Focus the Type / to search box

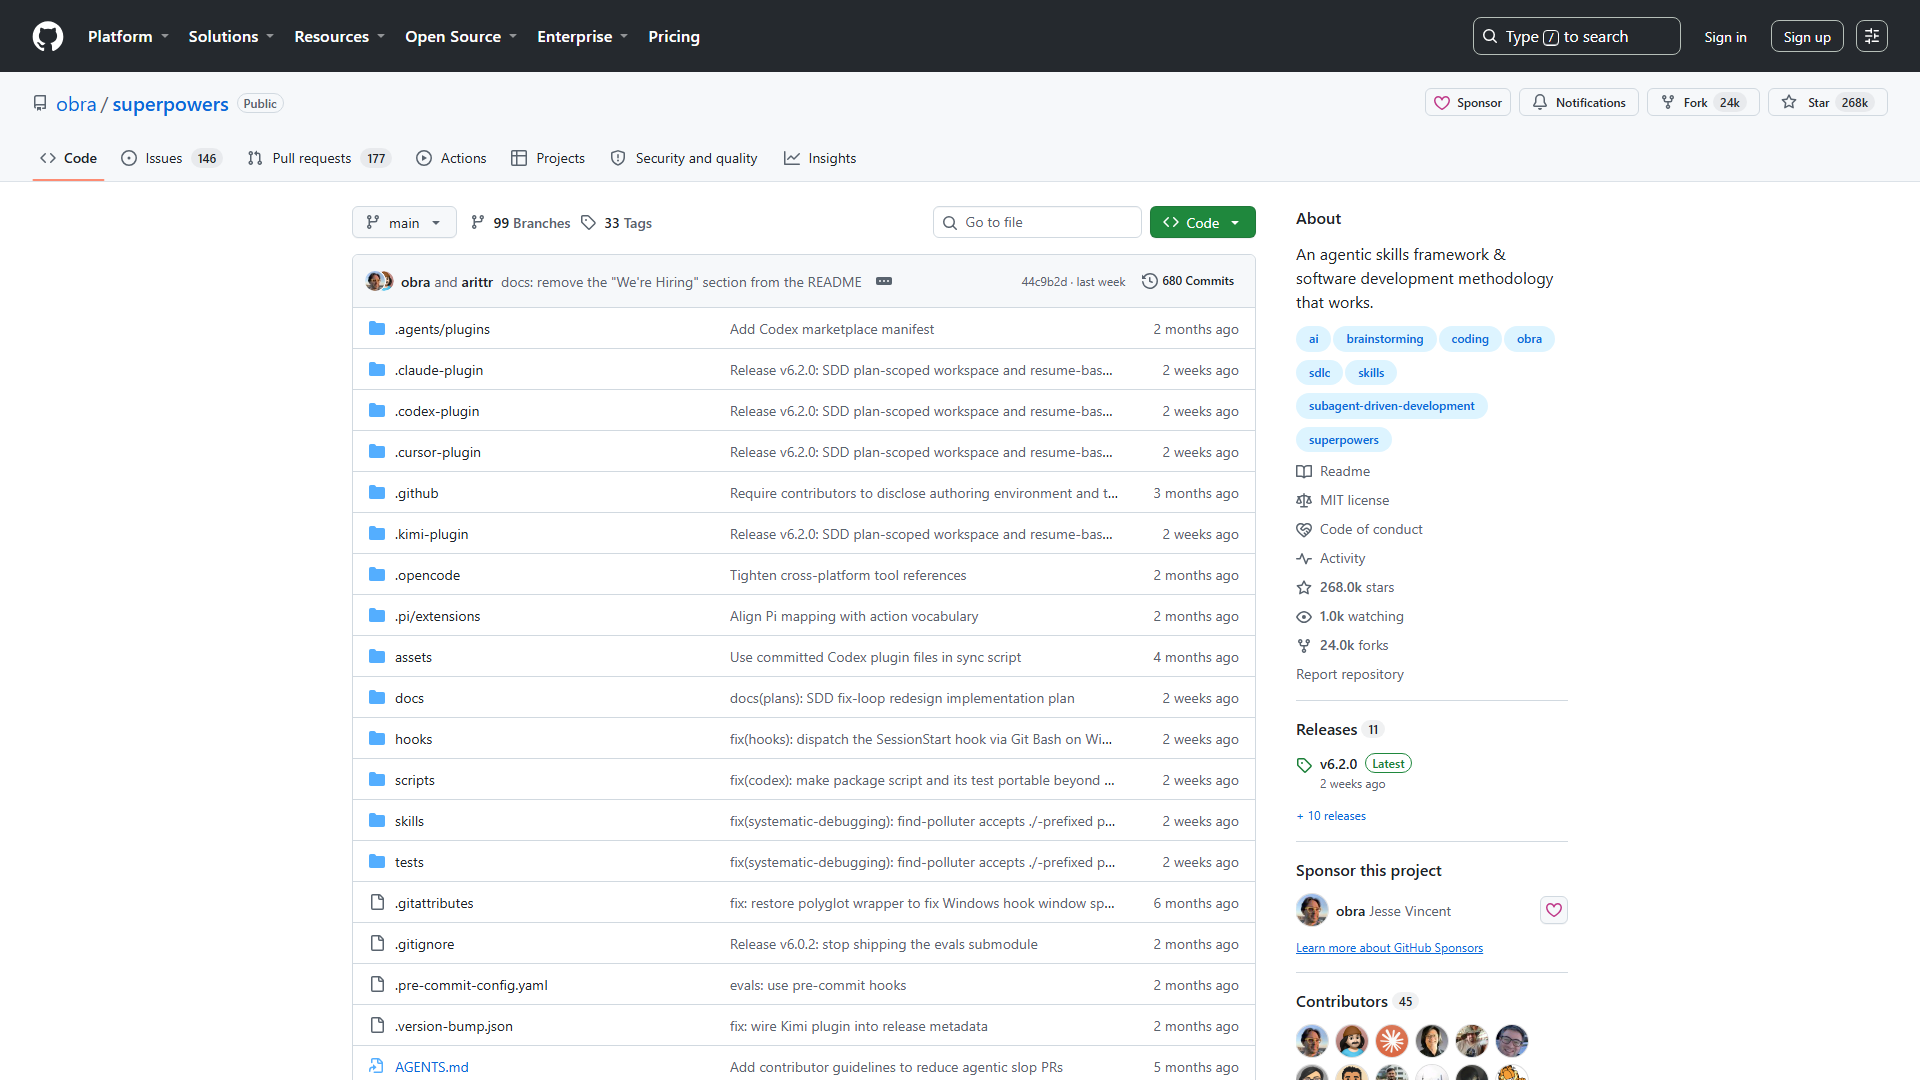coord(1576,36)
